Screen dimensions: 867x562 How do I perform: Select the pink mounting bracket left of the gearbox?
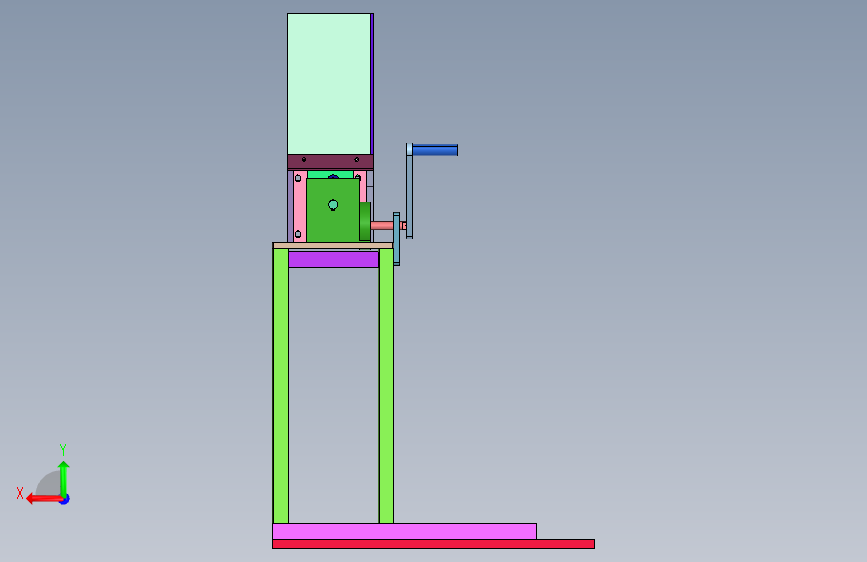tap(300, 206)
